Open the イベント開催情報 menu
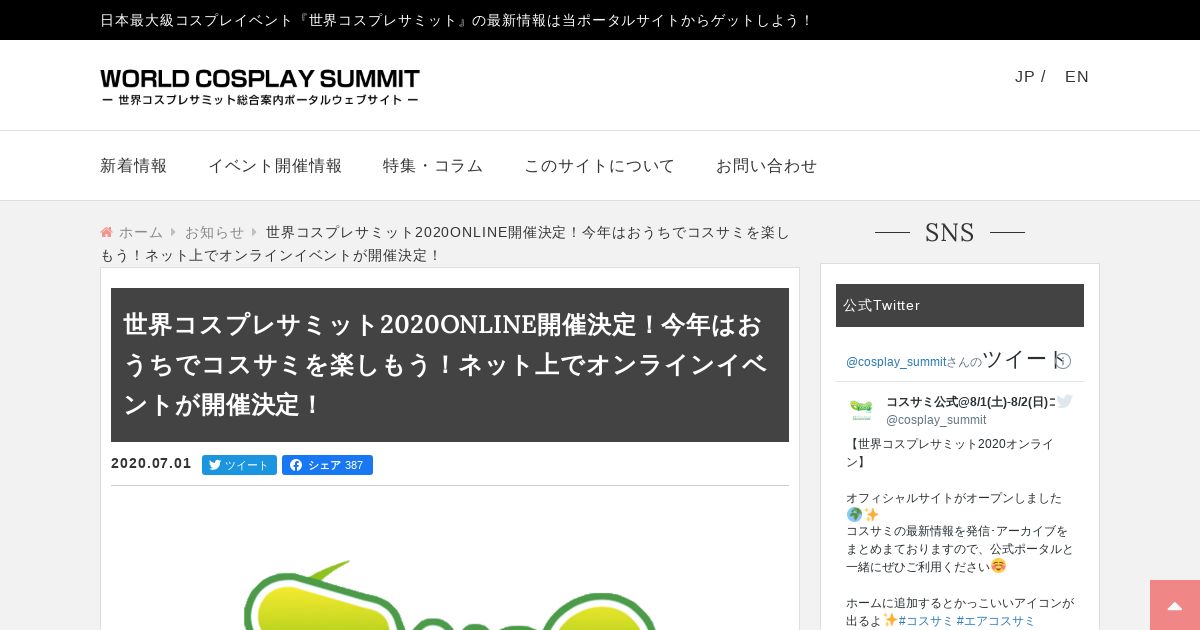This screenshot has height=630, width=1200. pos(275,166)
